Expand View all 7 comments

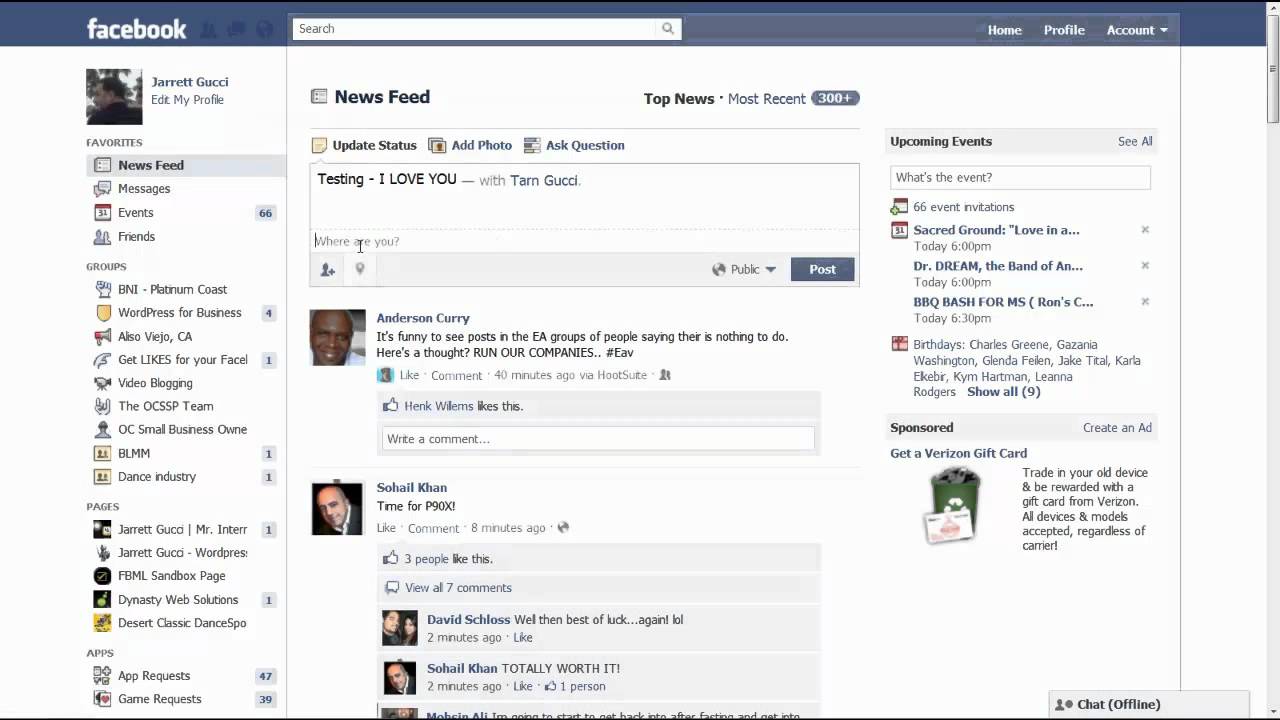click(x=458, y=588)
